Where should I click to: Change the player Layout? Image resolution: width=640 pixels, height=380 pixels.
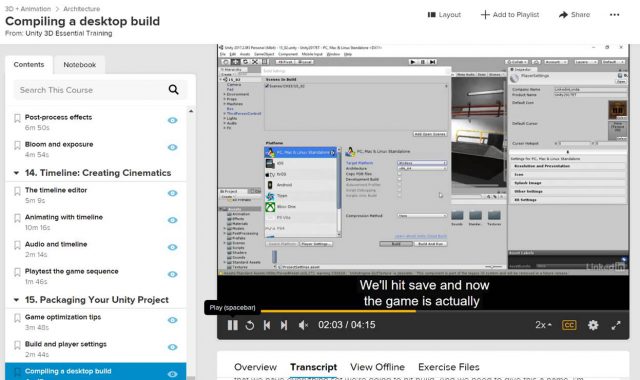(444, 15)
